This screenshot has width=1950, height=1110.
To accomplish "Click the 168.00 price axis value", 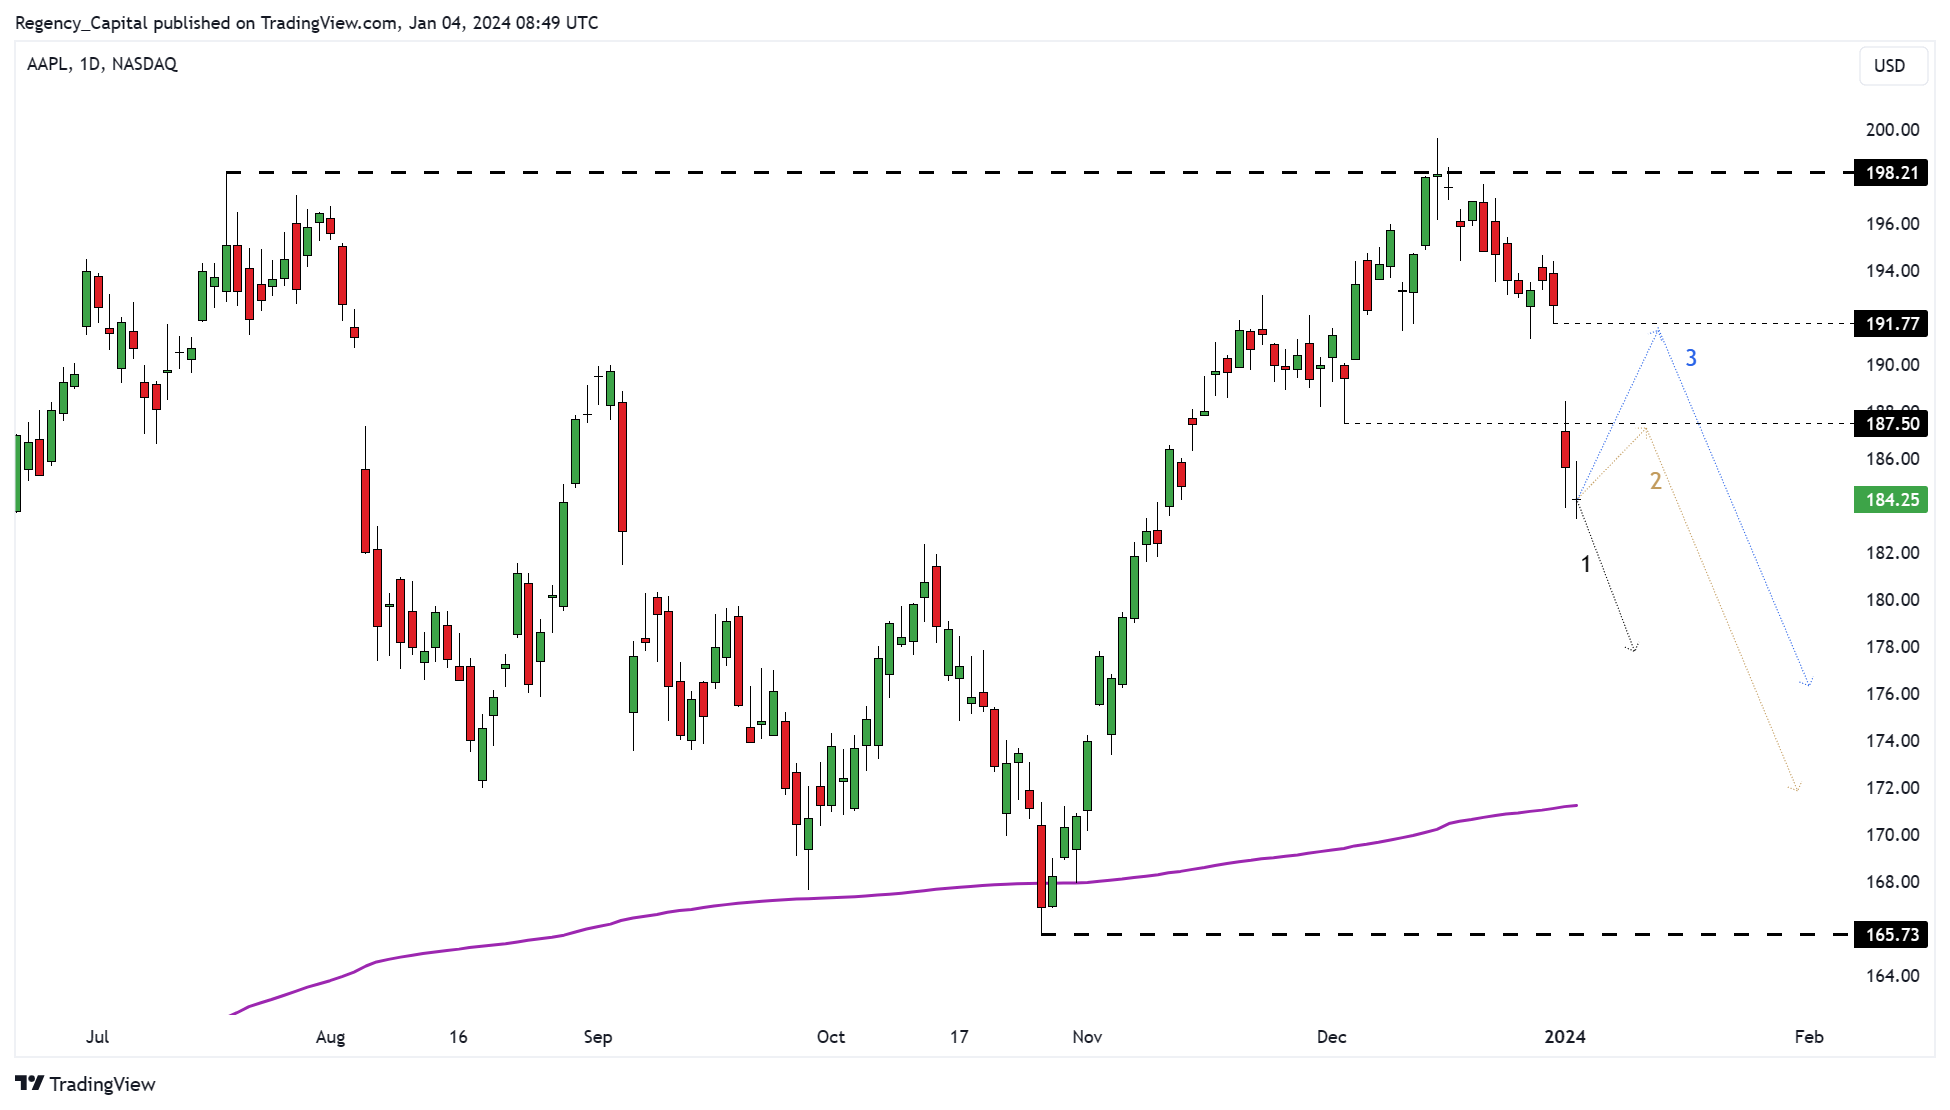I will click(1892, 882).
